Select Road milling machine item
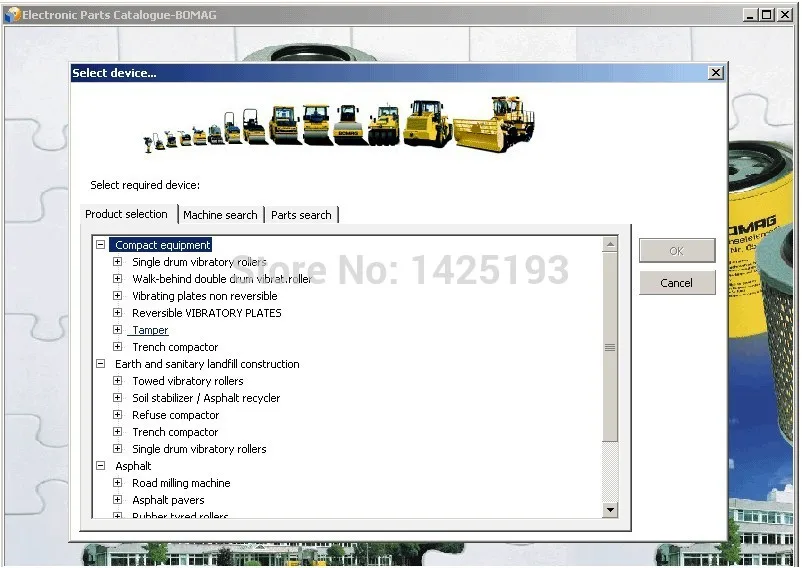 coord(181,483)
